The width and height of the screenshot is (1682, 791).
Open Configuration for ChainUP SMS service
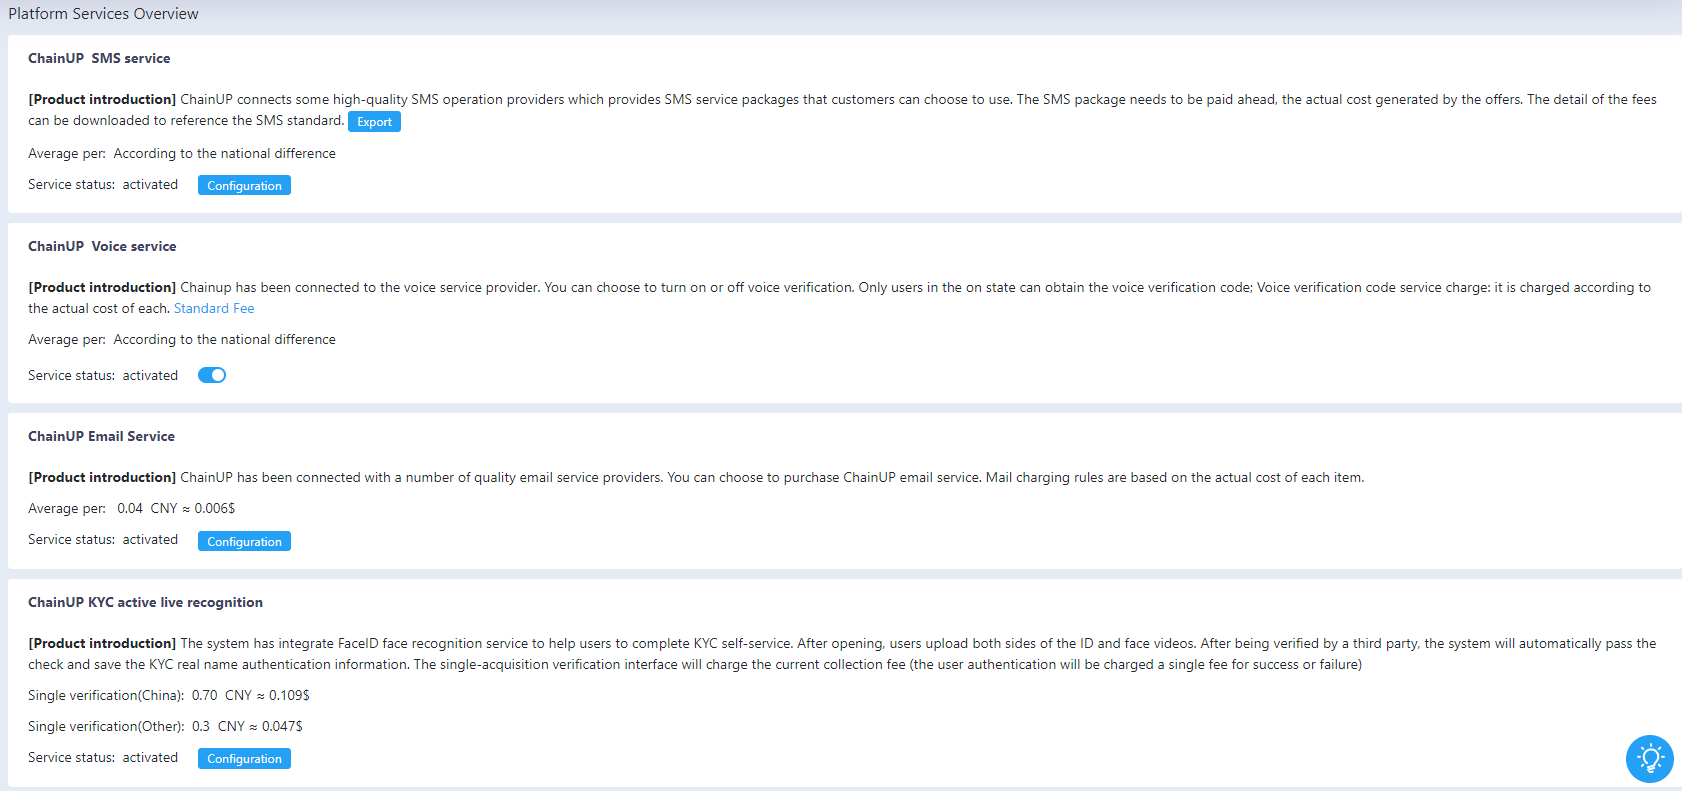pyautogui.click(x=244, y=185)
